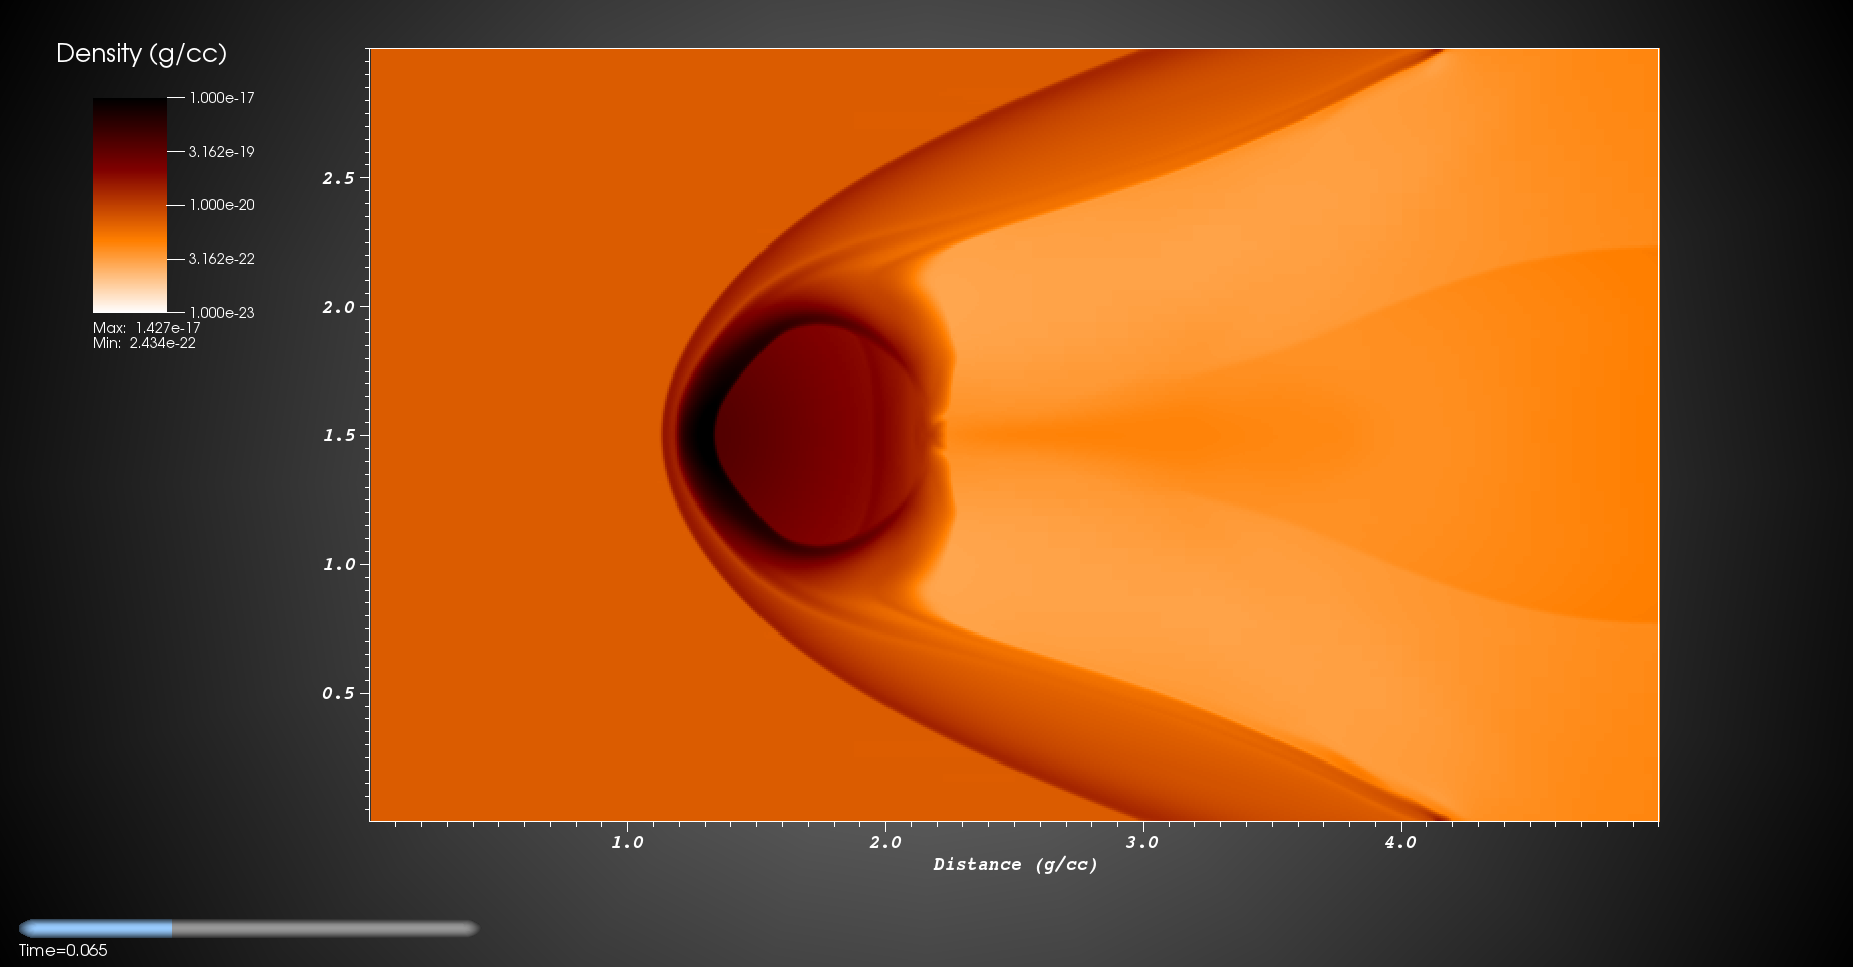This screenshot has height=967, width=1853.
Task: Click the x-axis tick label 4.0
Action: point(1400,842)
